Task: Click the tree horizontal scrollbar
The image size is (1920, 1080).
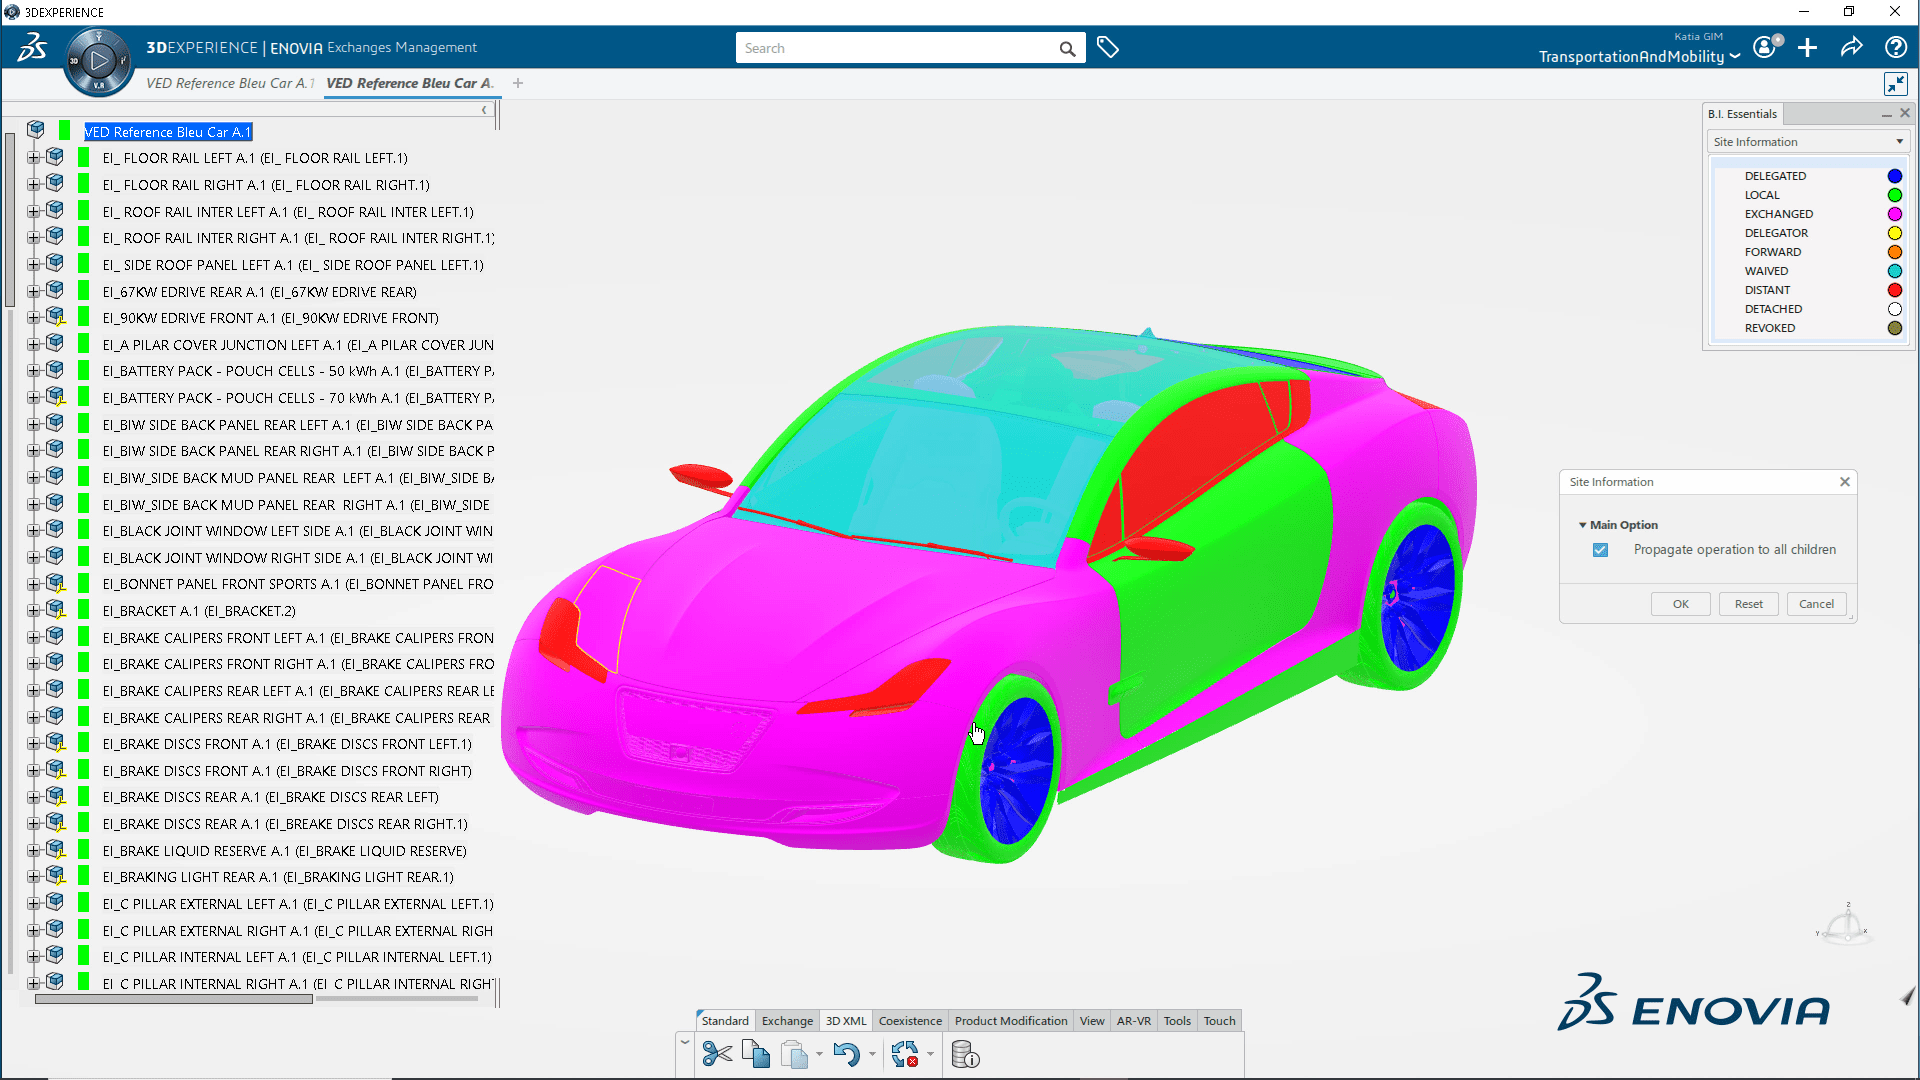Action: click(x=173, y=998)
